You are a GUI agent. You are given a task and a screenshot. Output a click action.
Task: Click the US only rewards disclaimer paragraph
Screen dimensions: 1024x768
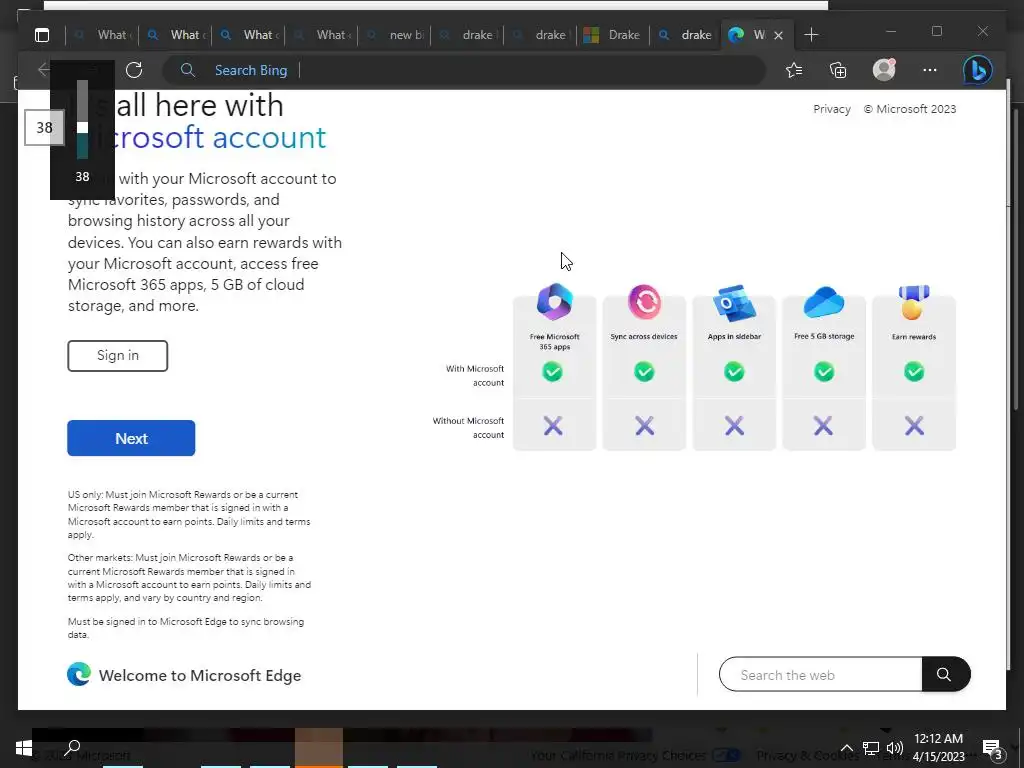[x=189, y=515]
